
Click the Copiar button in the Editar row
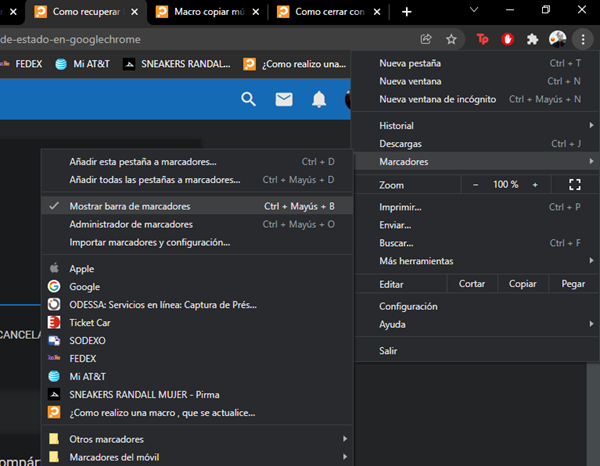[x=522, y=284]
